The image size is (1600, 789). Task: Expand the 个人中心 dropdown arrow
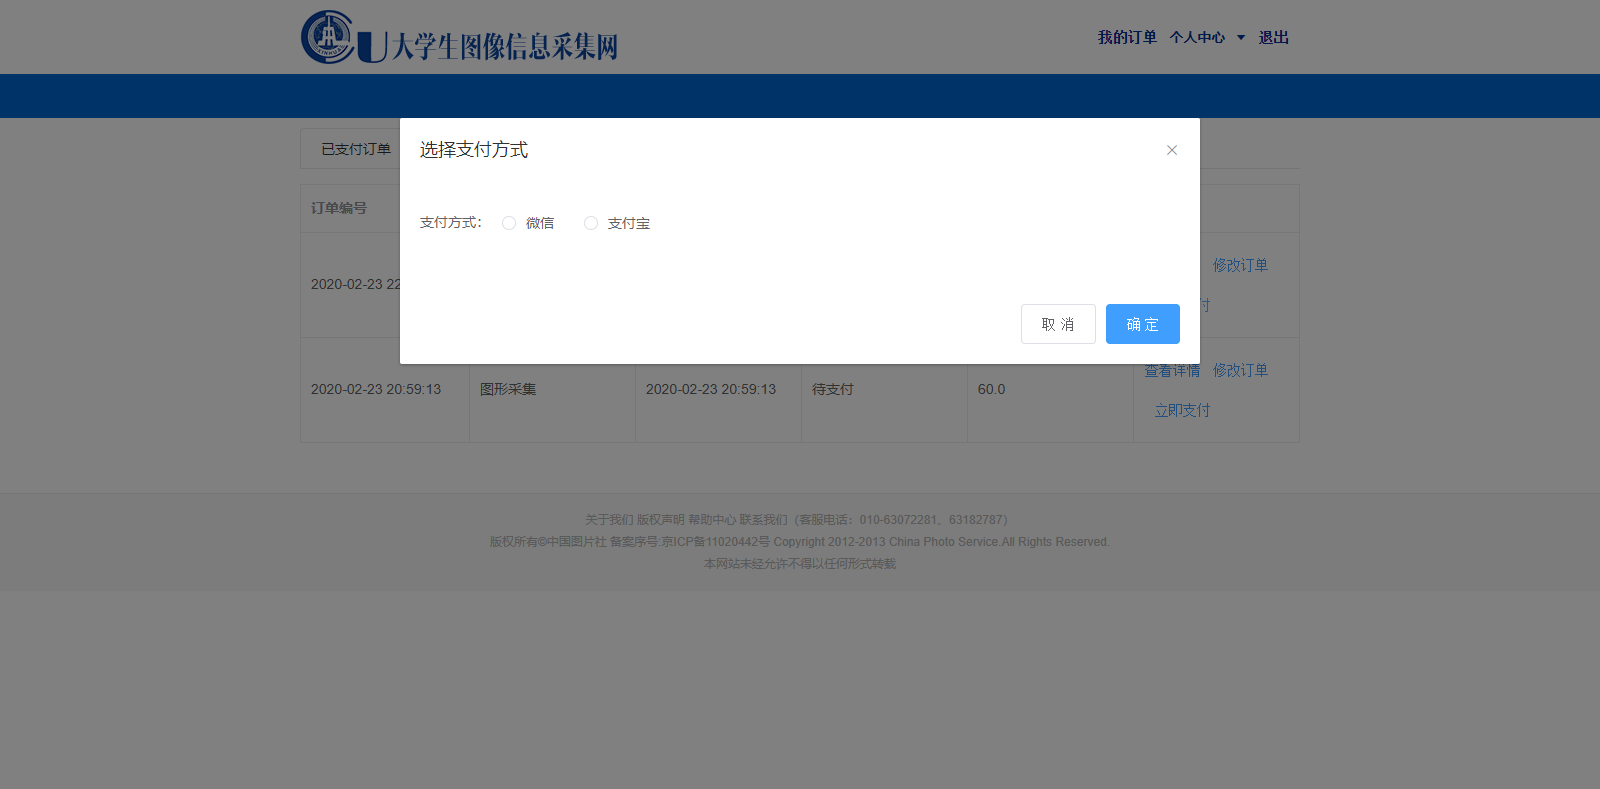[x=1241, y=38]
